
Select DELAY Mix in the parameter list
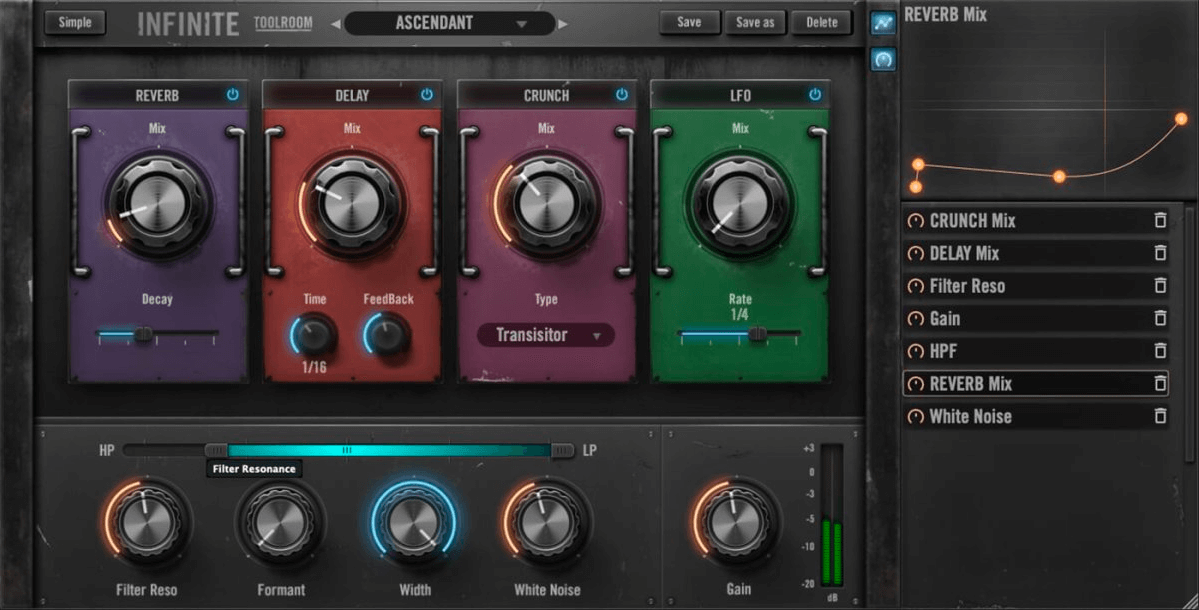click(964, 254)
